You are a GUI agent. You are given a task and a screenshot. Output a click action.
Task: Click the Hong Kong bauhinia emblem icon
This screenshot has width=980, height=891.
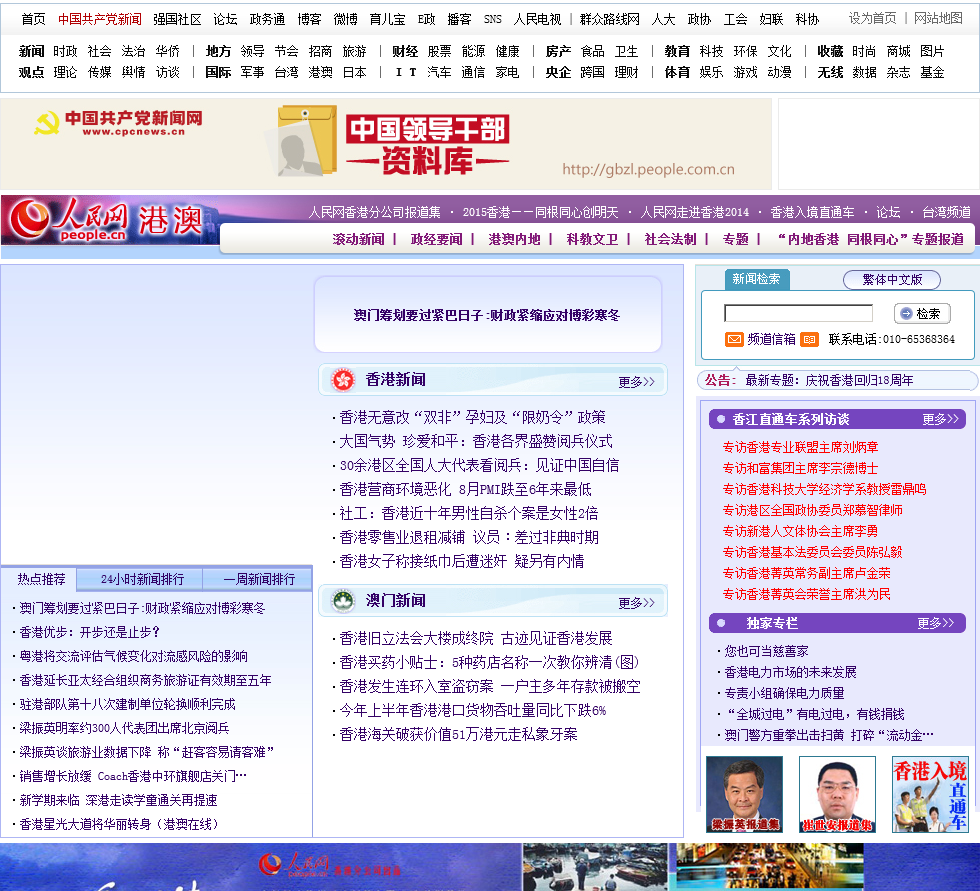(342, 380)
